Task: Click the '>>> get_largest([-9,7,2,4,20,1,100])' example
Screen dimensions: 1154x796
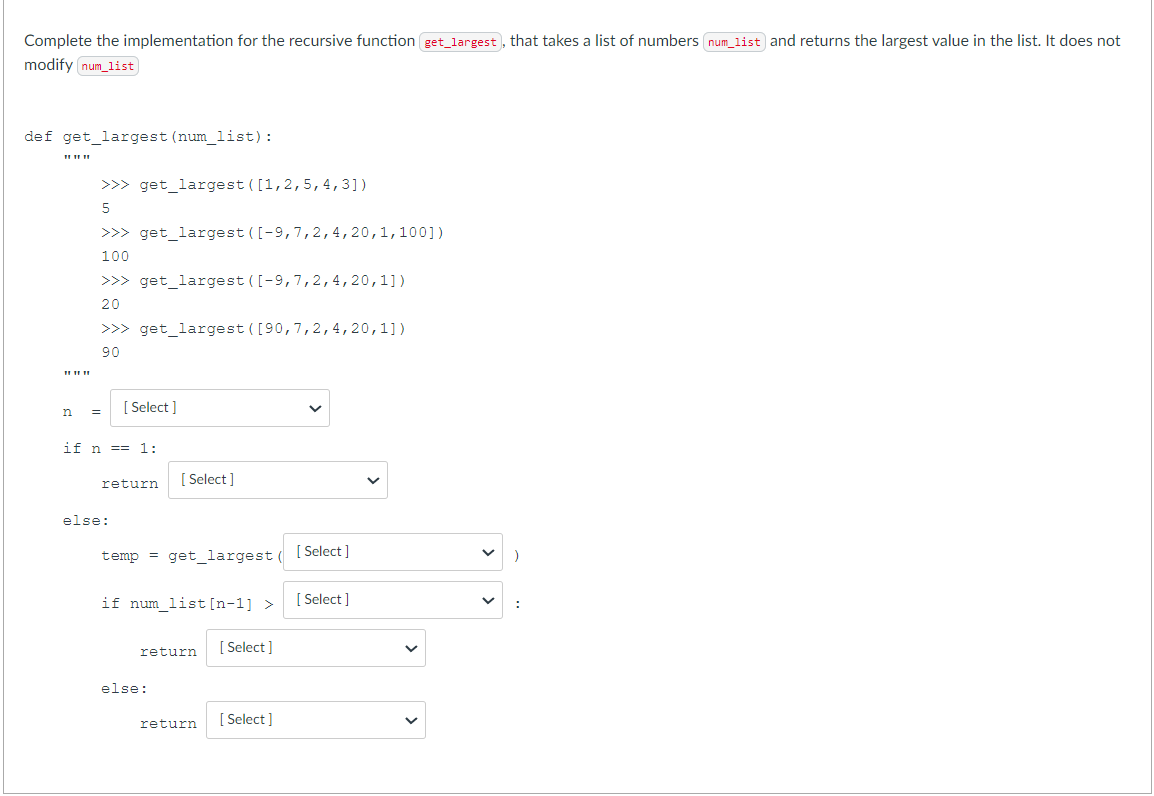Action: (x=272, y=232)
